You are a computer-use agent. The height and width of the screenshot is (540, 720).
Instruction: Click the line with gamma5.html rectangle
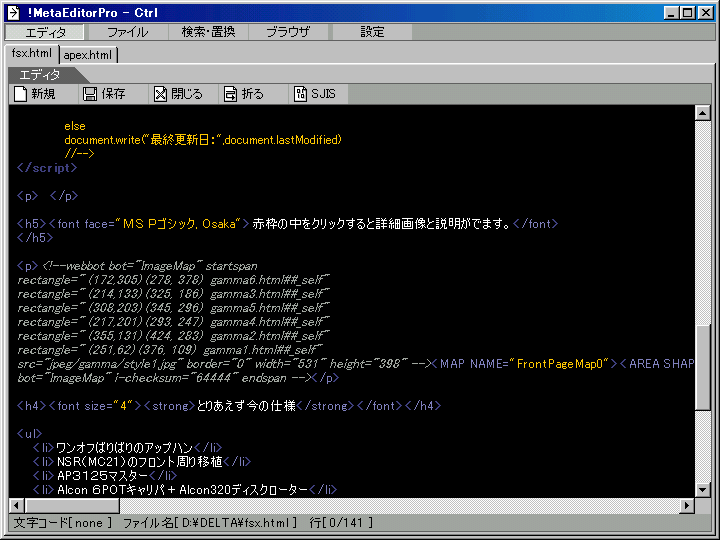pos(173,308)
